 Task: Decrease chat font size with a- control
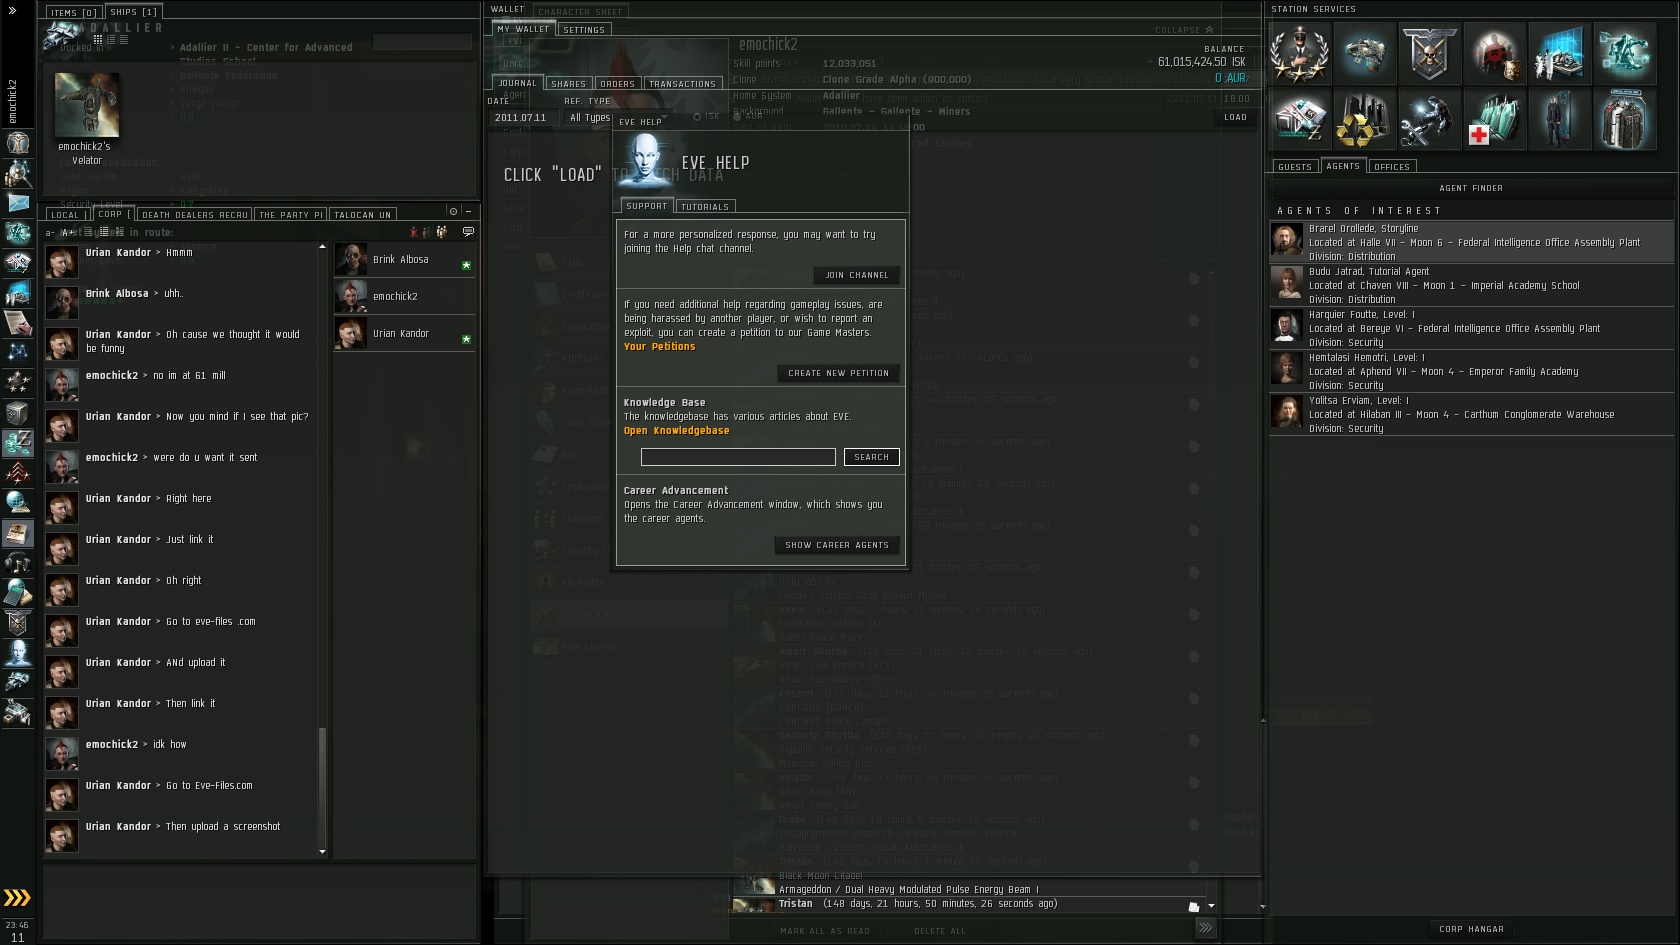point(50,233)
